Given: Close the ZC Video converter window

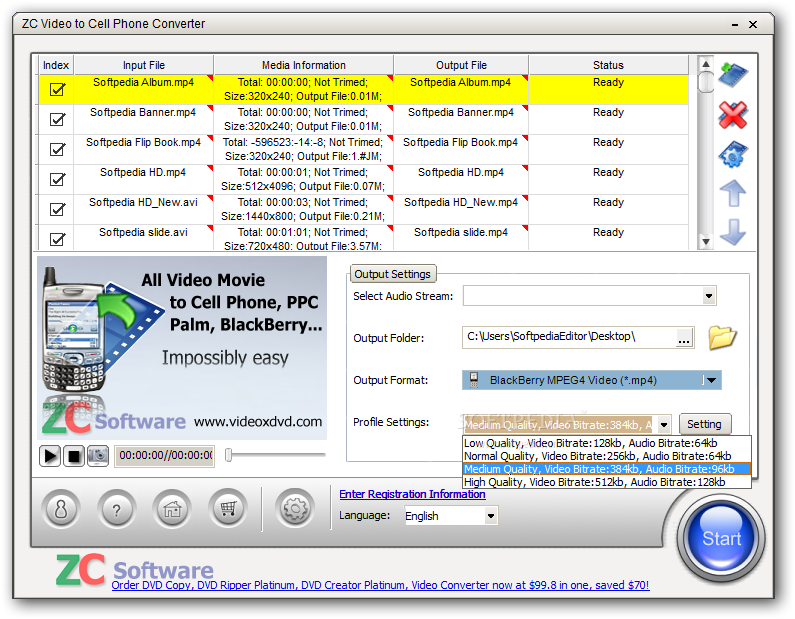Looking at the screenshot, I should tap(753, 24).
